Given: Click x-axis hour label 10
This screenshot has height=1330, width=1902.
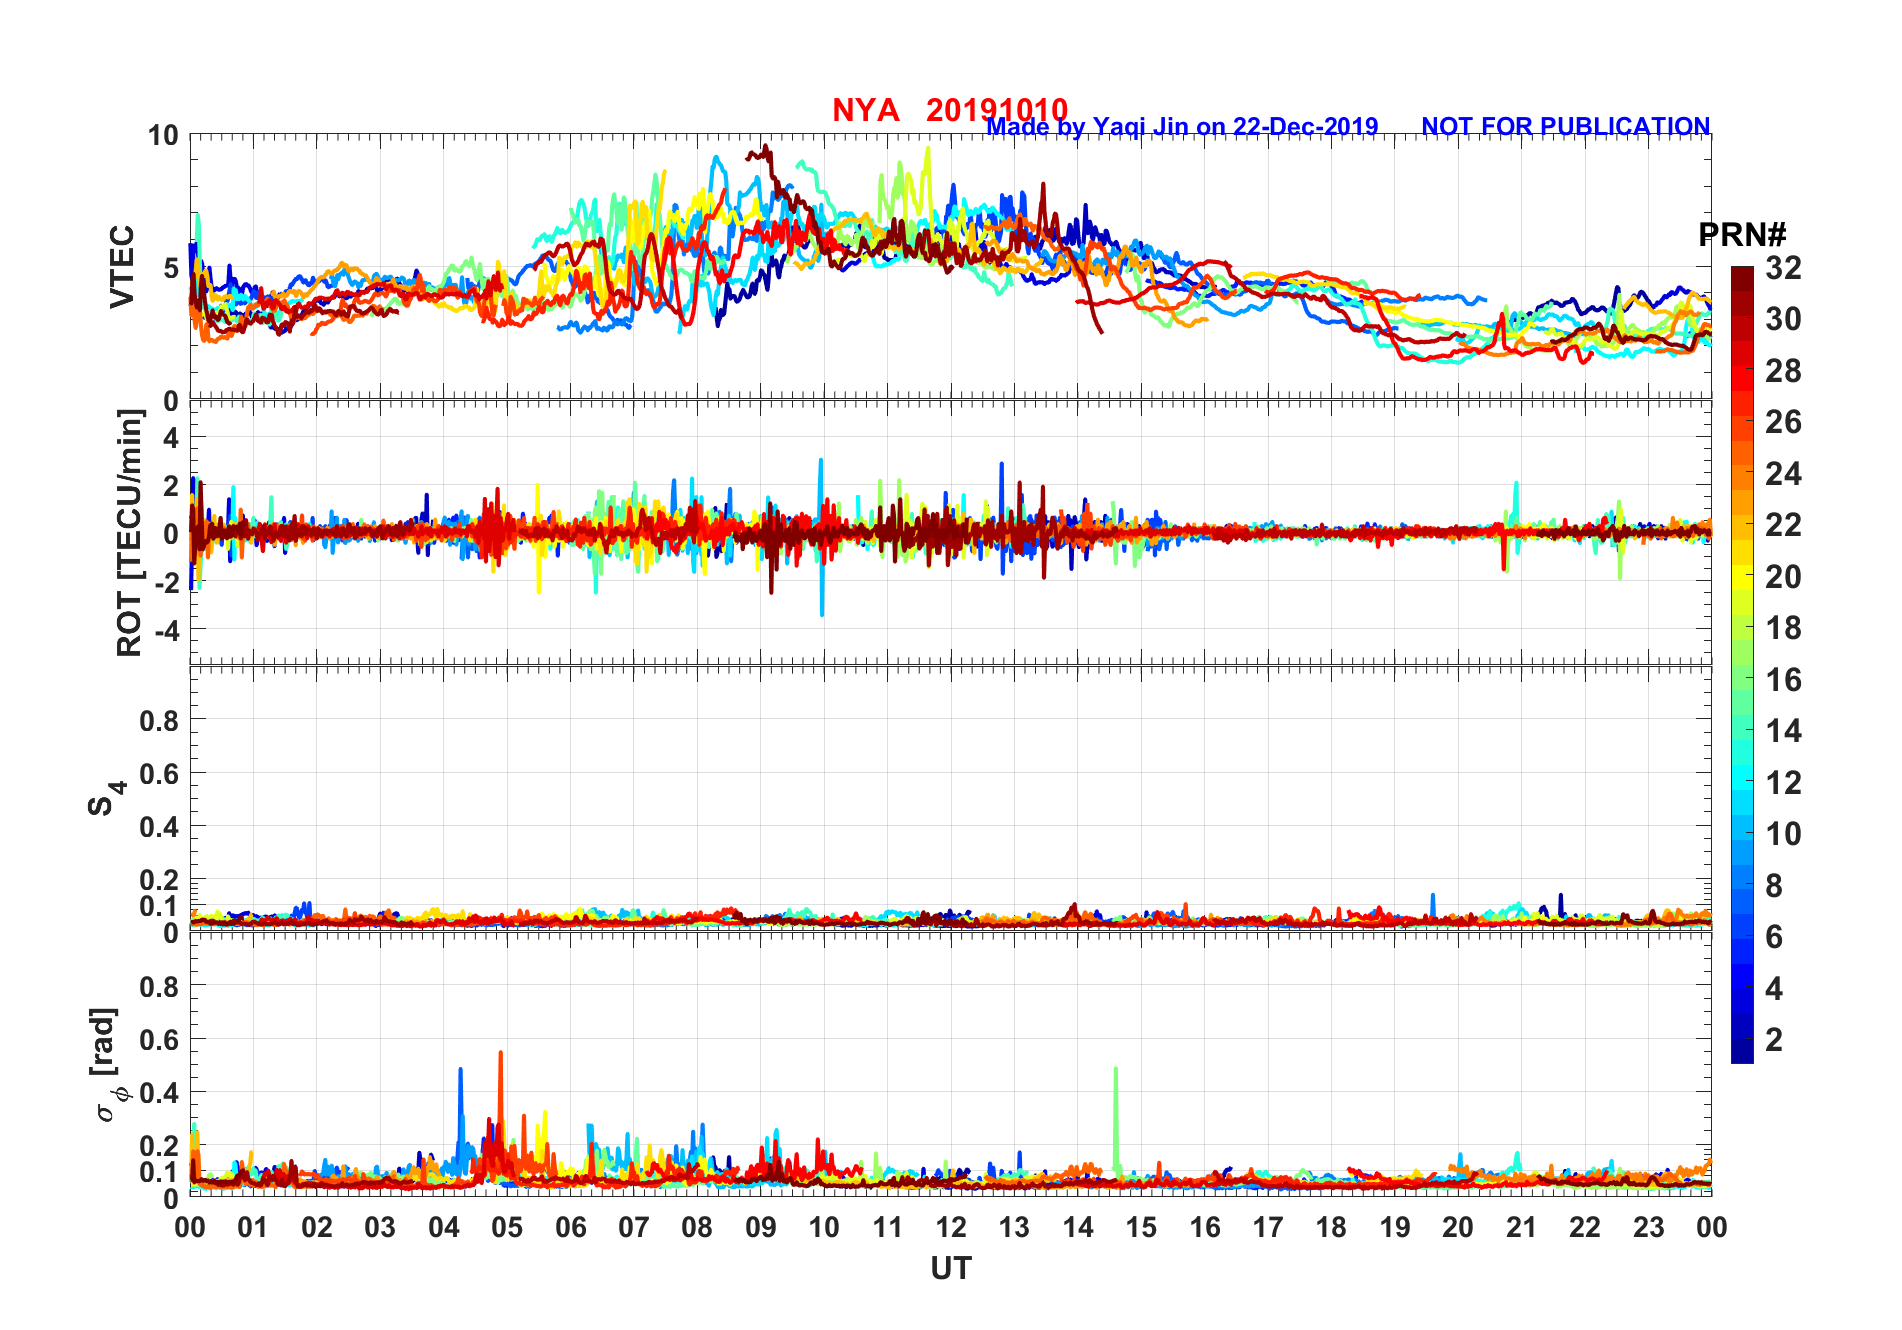Looking at the screenshot, I should click(x=824, y=1228).
